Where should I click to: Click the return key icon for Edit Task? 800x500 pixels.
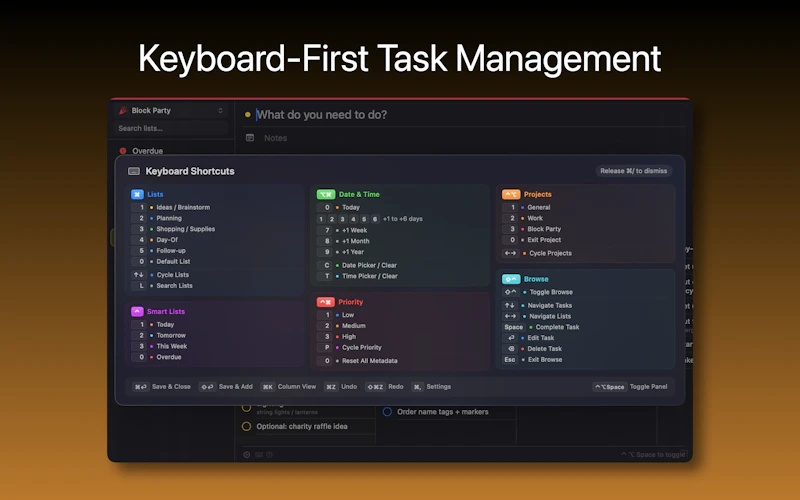[x=510, y=338]
